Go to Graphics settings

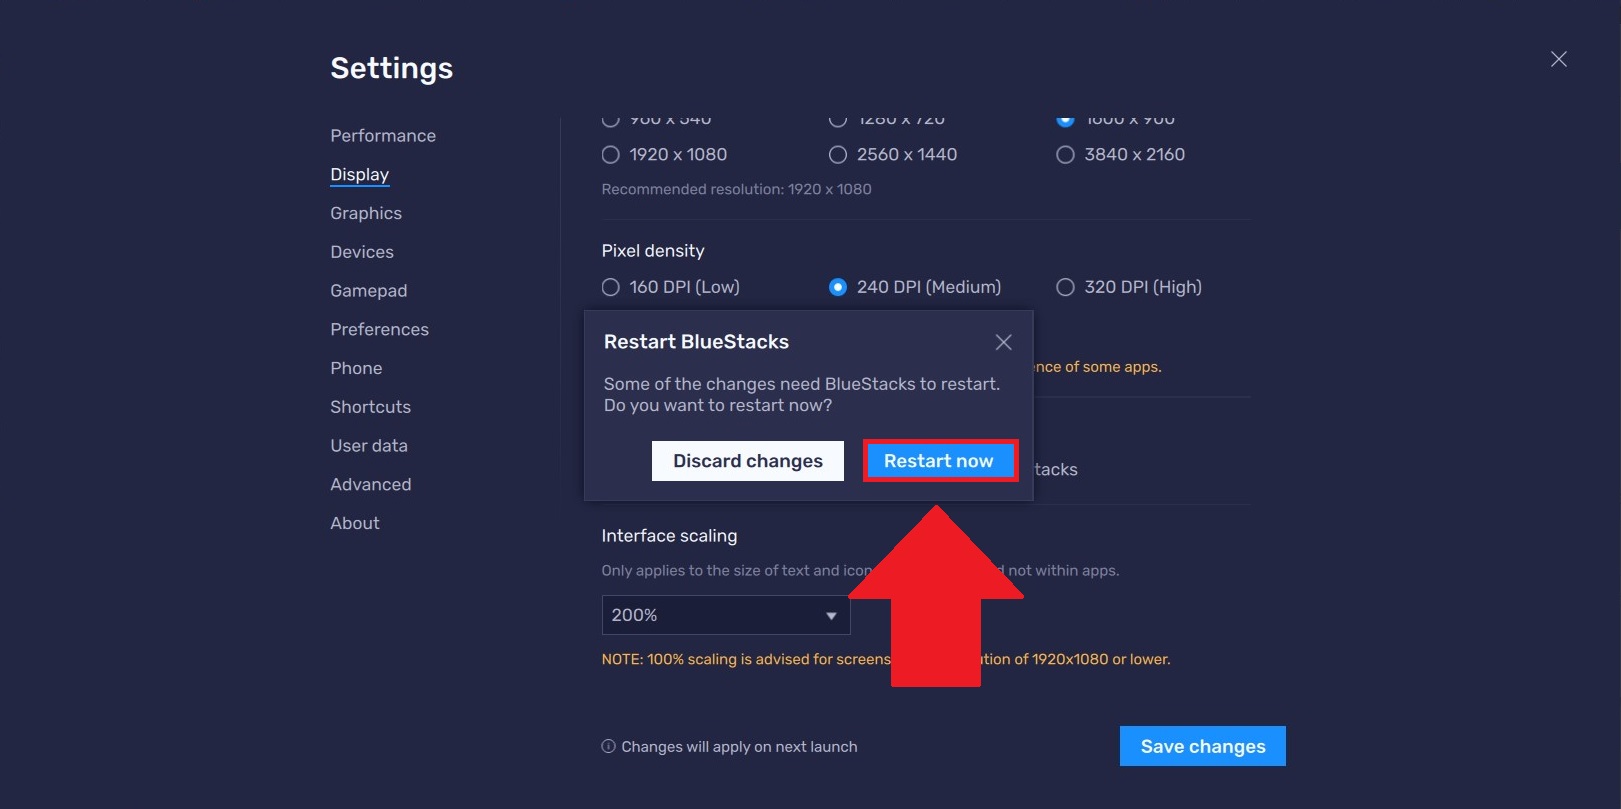click(x=366, y=213)
